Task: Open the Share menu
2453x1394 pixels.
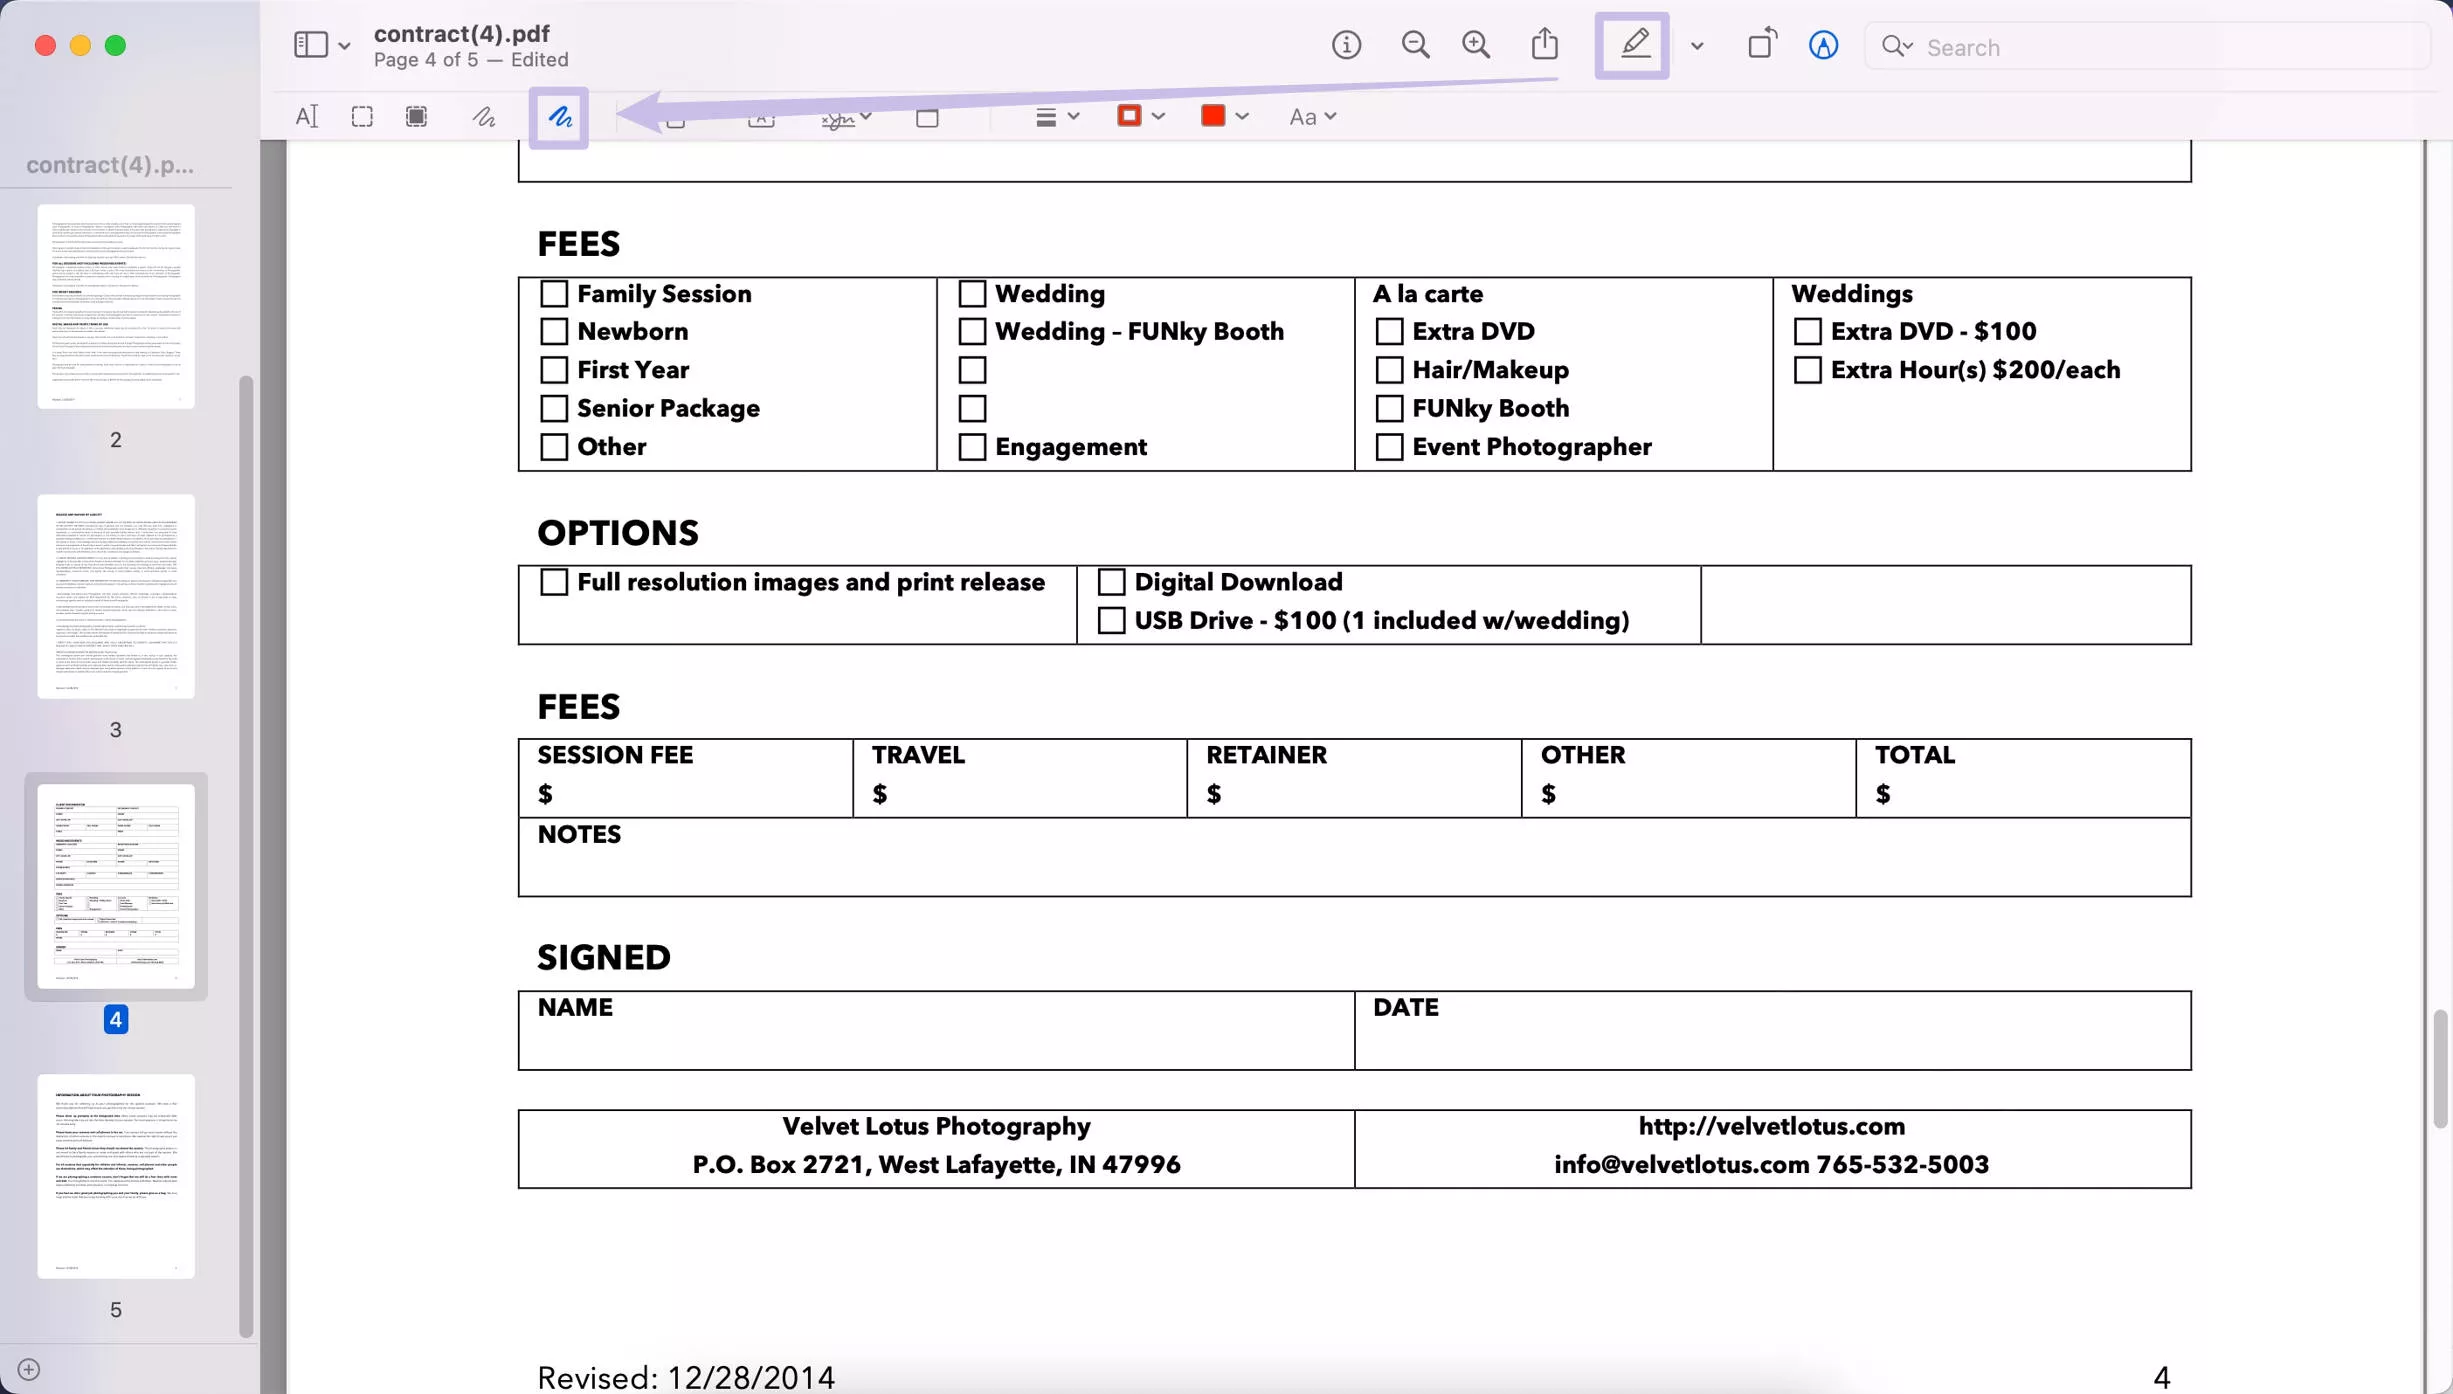Action: tap(1543, 45)
